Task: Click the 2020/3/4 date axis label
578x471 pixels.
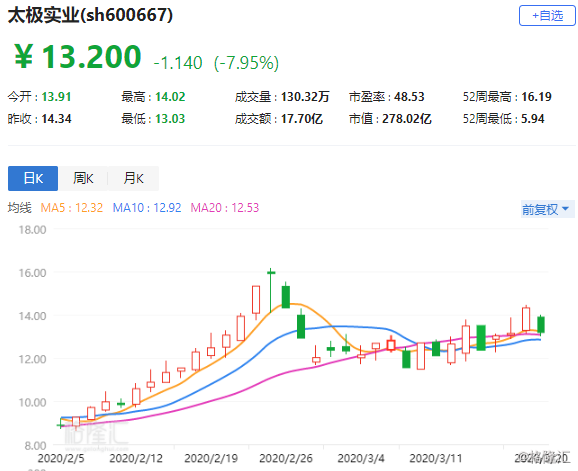Action: [361, 458]
